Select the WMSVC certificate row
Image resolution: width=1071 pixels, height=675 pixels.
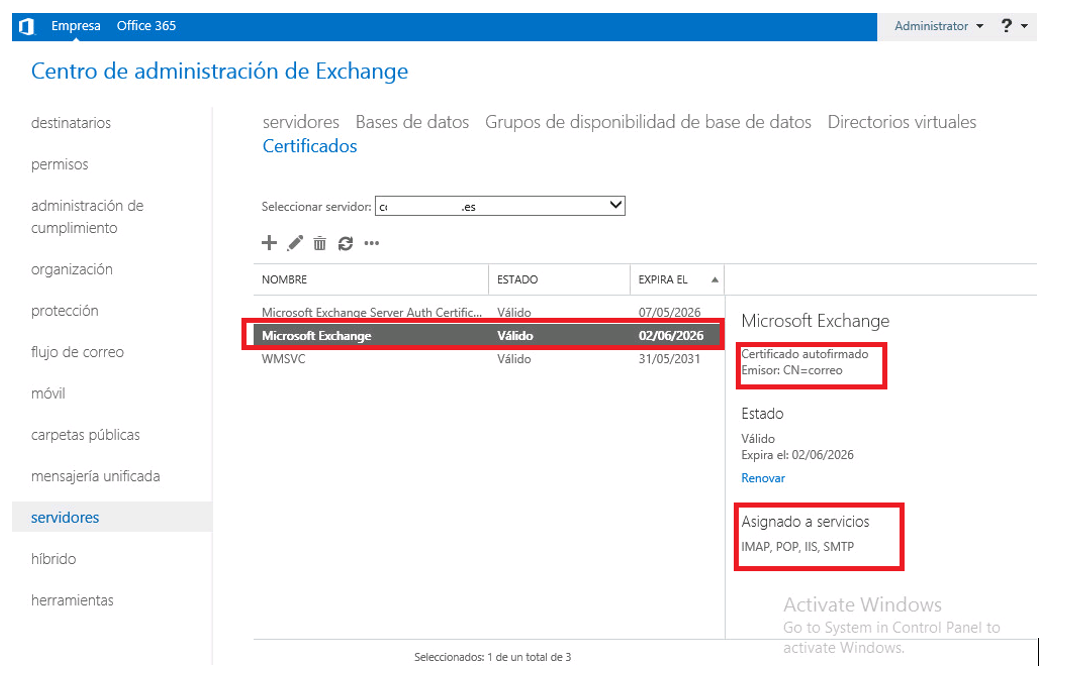pos(489,359)
